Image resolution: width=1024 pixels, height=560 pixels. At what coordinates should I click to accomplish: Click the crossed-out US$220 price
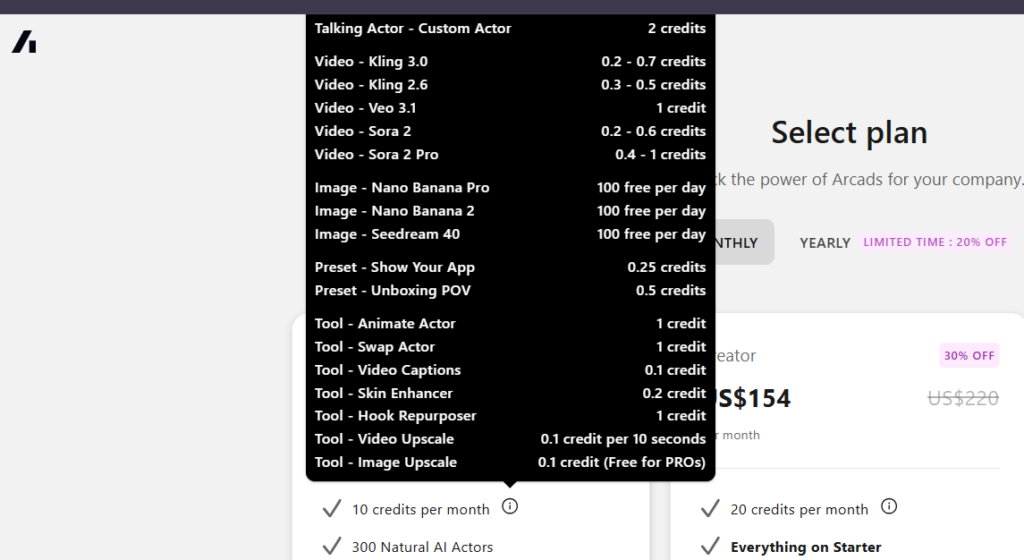pos(963,398)
